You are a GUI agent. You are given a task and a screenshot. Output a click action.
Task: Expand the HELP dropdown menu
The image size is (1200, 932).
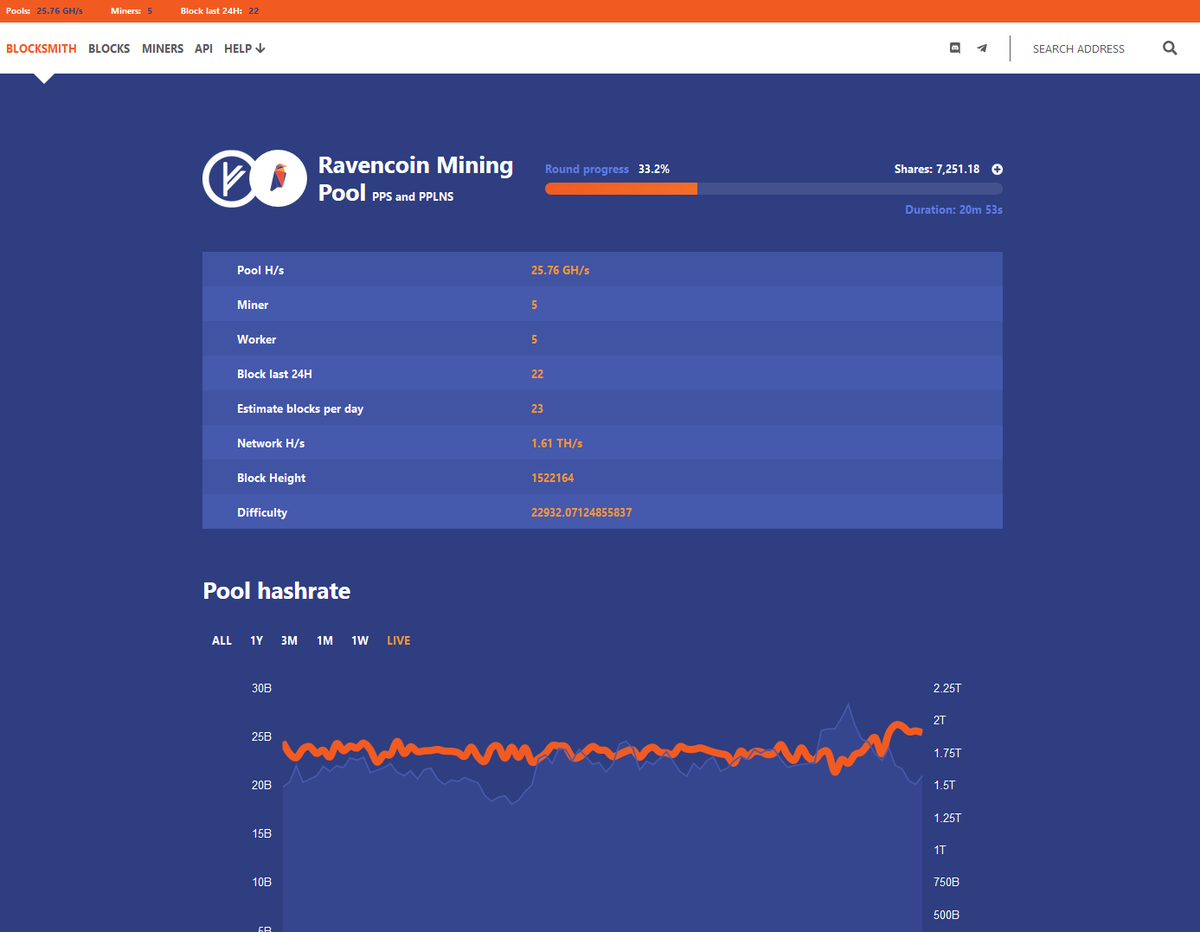(x=244, y=47)
